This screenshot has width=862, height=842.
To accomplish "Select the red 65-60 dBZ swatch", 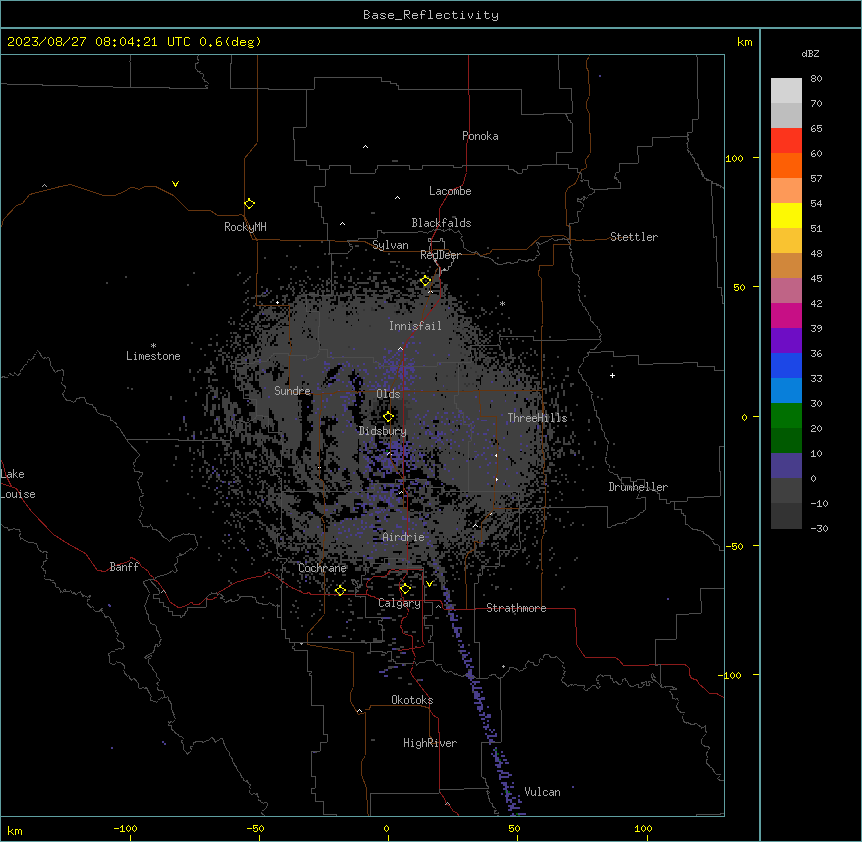I will pyautogui.click(x=786, y=141).
